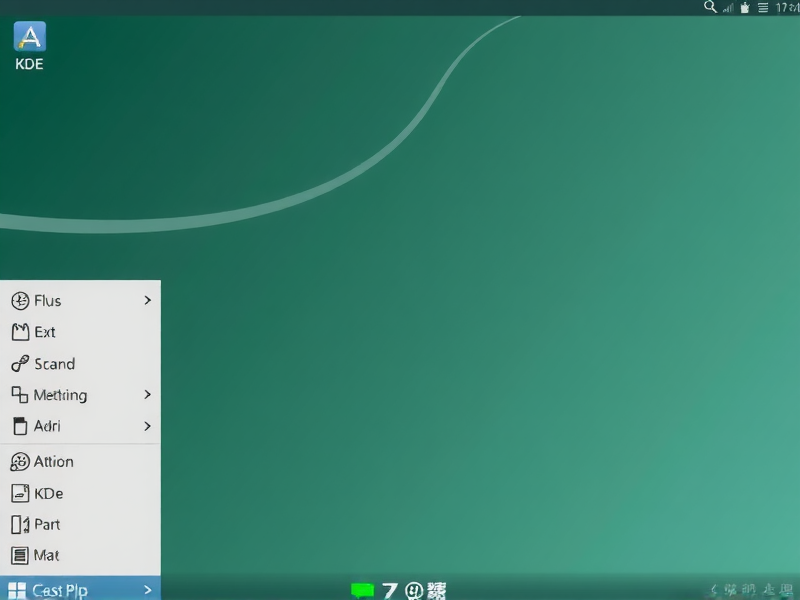Click the "7" icon in the taskbar
800x600 pixels.
click(390, 590)
